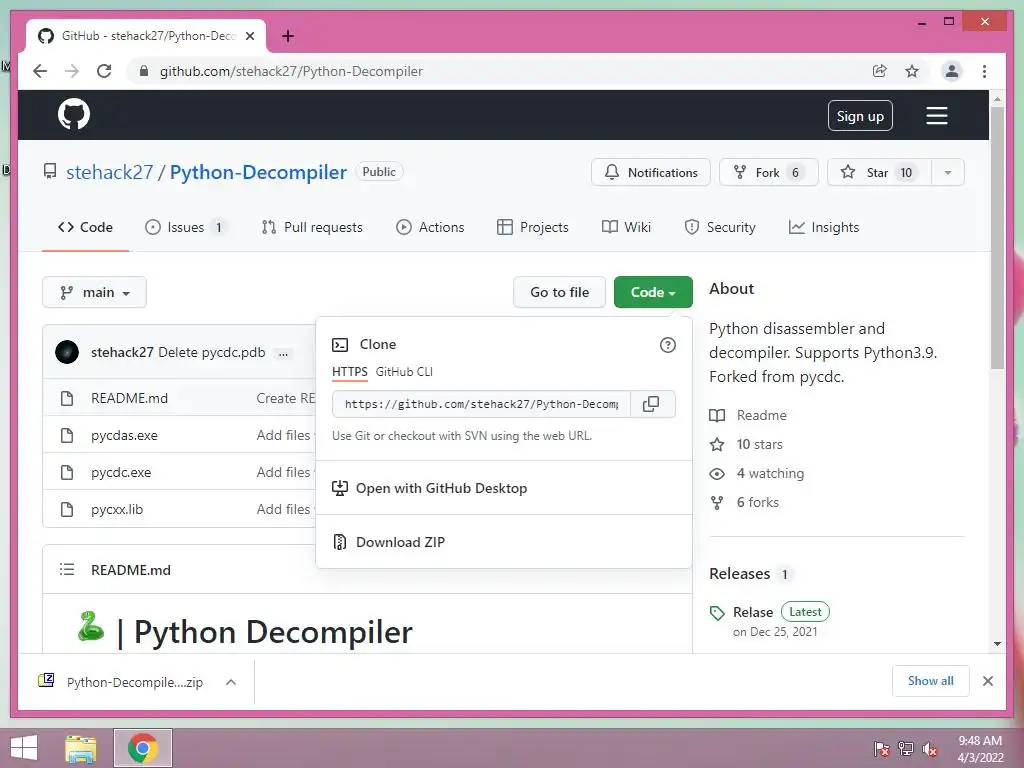
Task: Click the clone help question mark icon
Action: coord(667,345)
